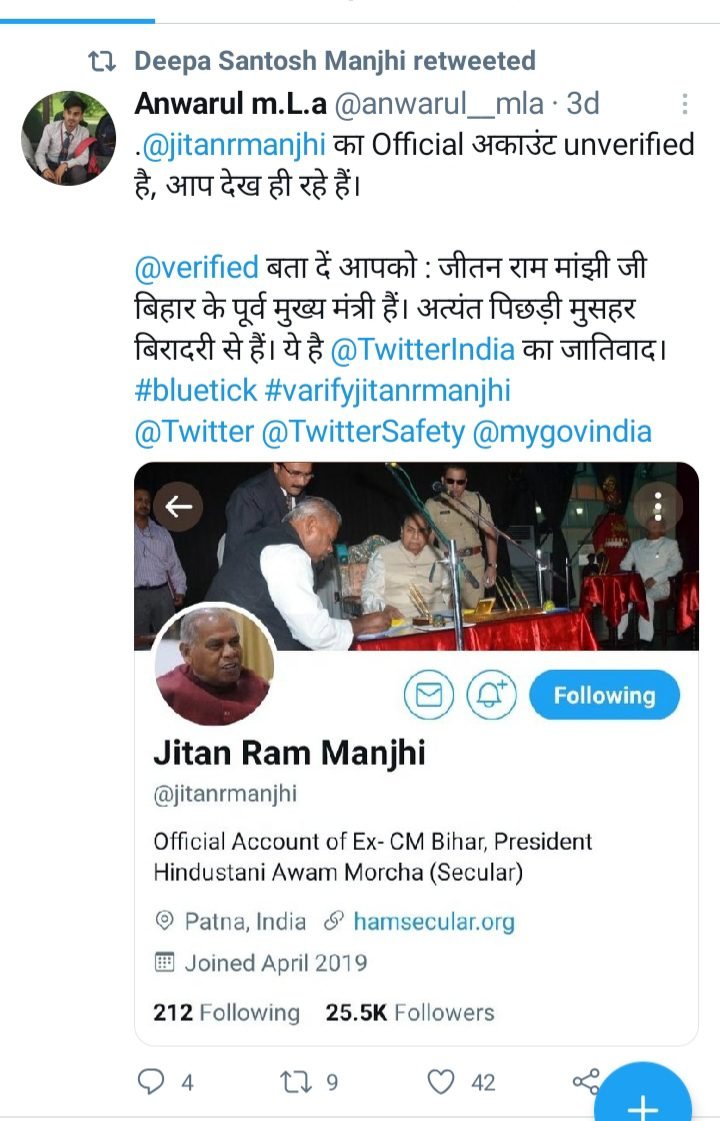Tap the share icon below the tweet

coord(586,1081)
